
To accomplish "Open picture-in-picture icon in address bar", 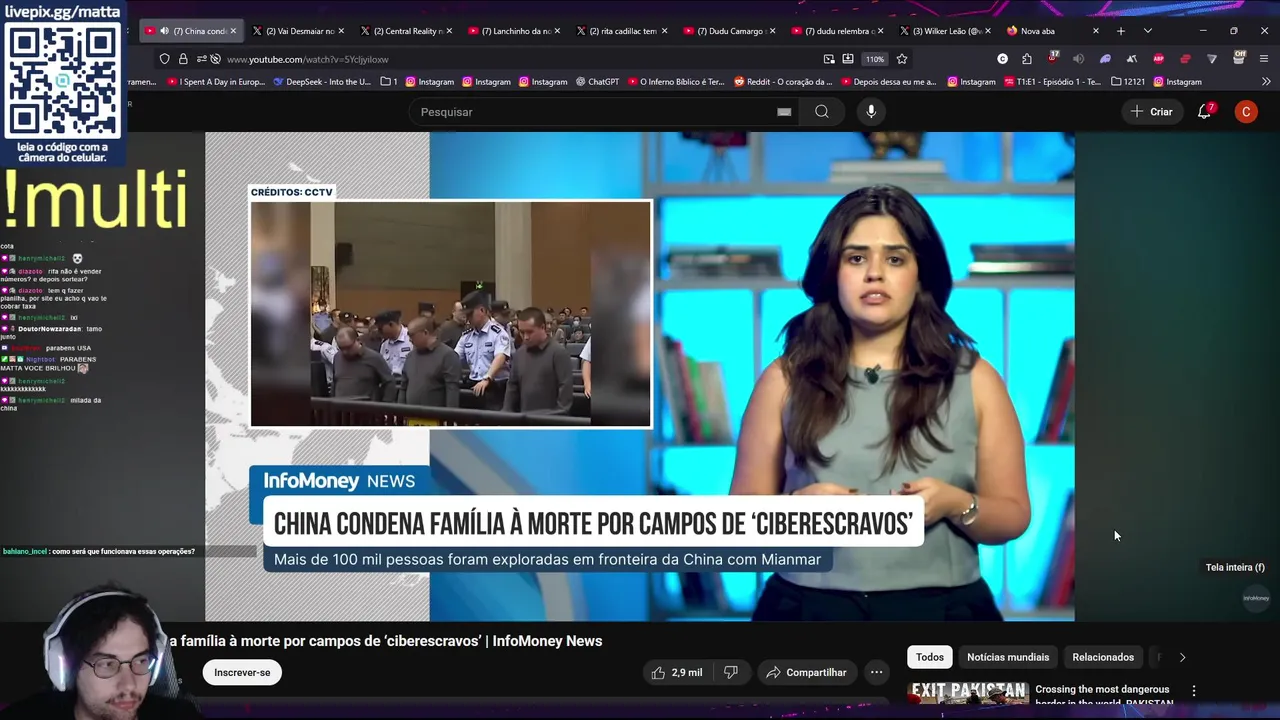I will [829, 59].
